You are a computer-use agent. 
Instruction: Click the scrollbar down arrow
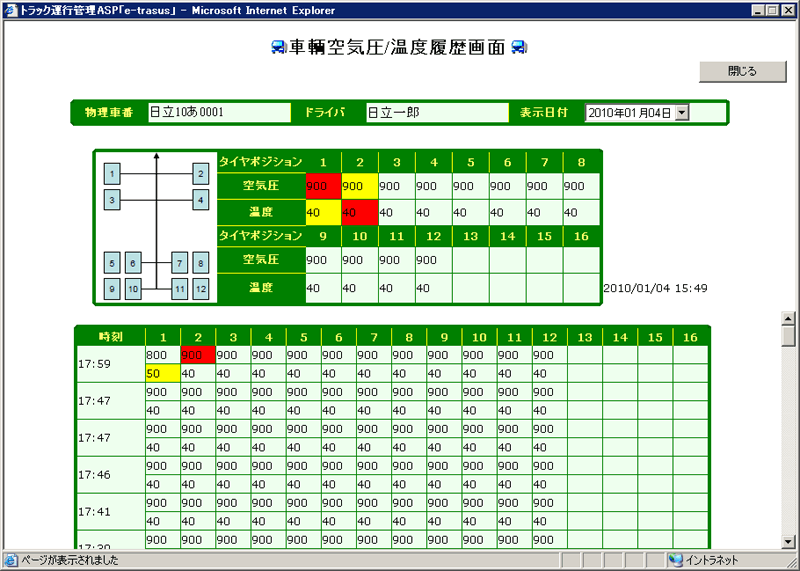(x=789, y=541)
